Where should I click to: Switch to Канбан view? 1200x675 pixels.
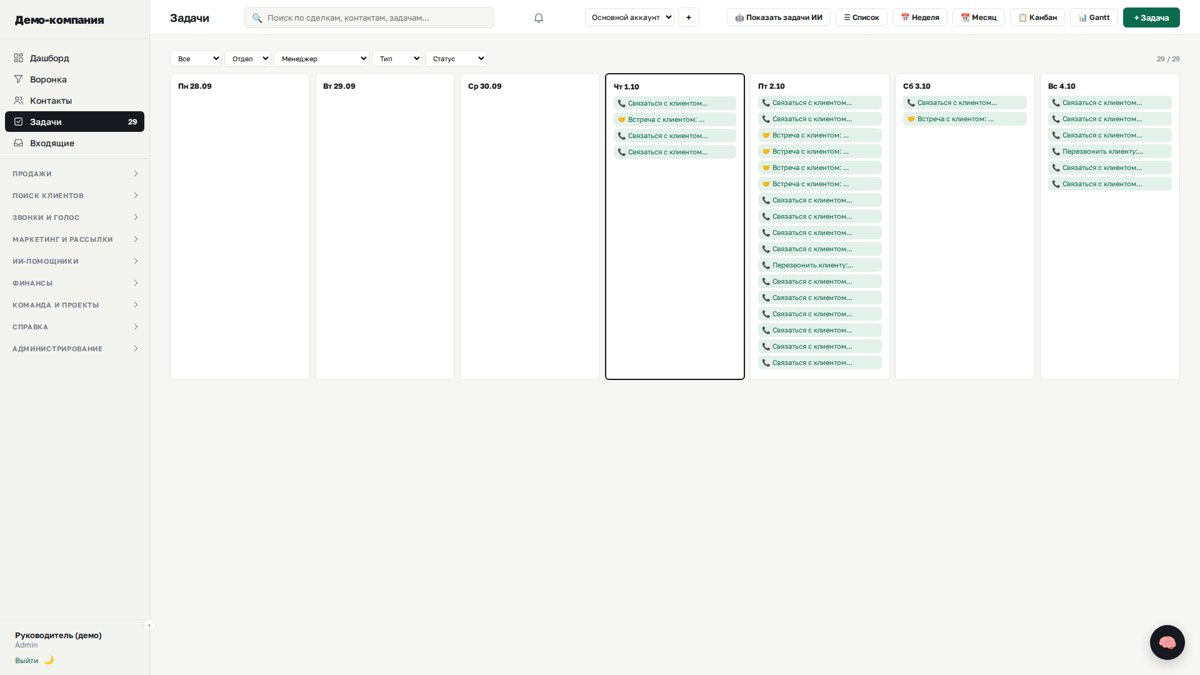point(1037,17)
